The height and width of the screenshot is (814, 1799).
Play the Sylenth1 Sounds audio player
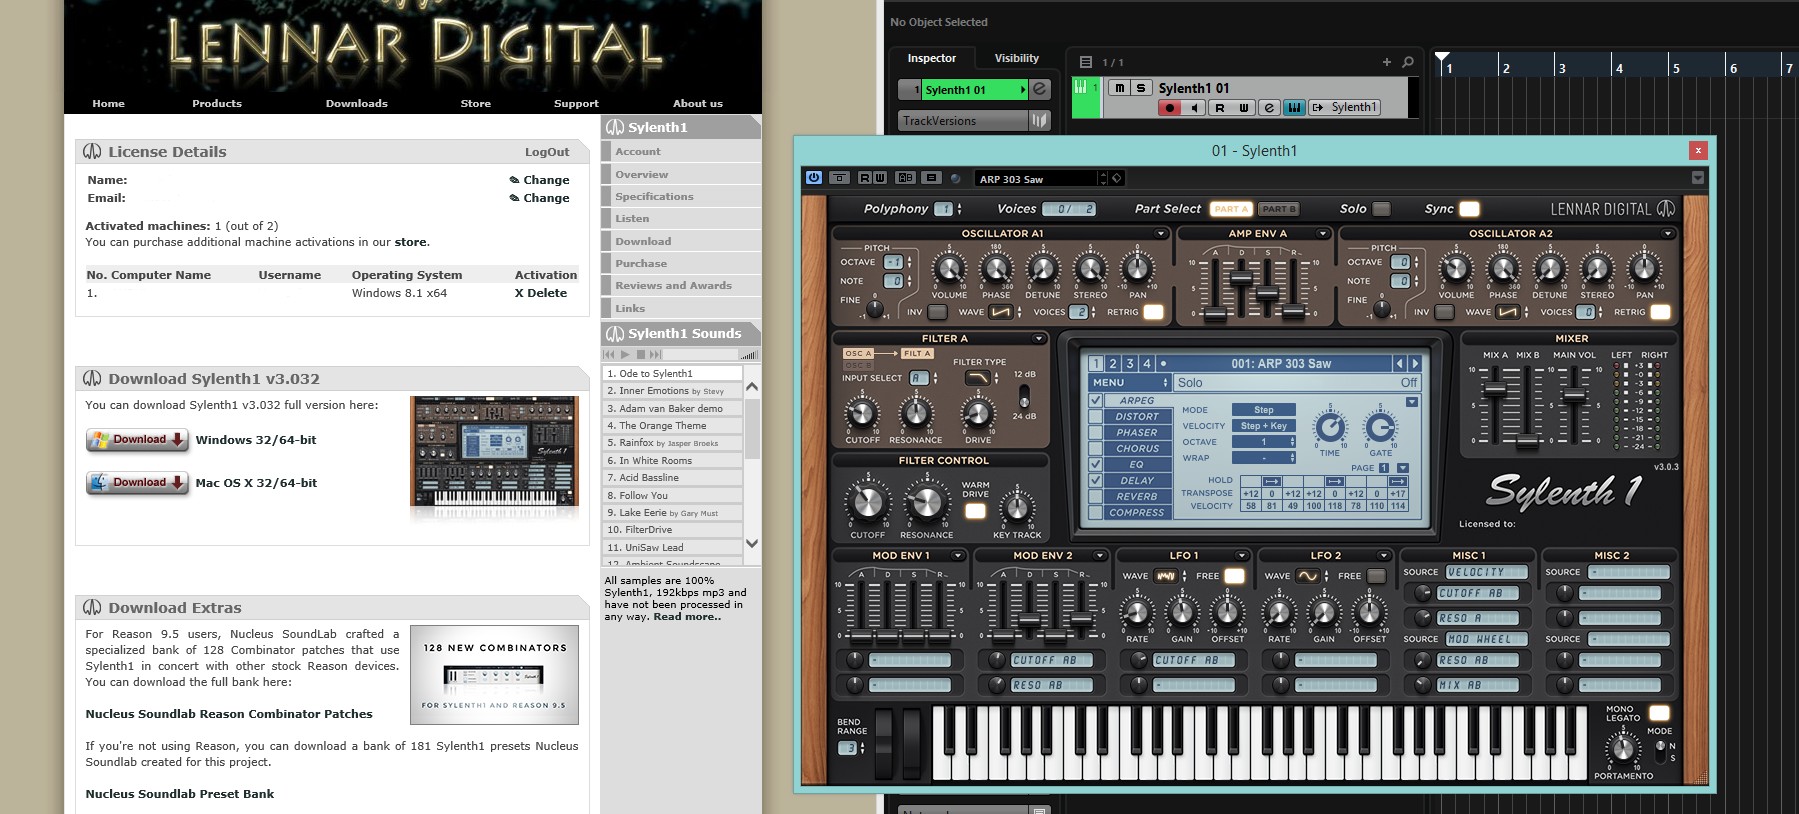[x=626, y=355]
